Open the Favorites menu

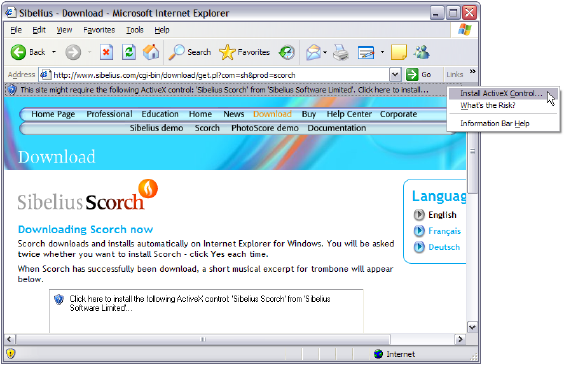[x=99, y=30]
